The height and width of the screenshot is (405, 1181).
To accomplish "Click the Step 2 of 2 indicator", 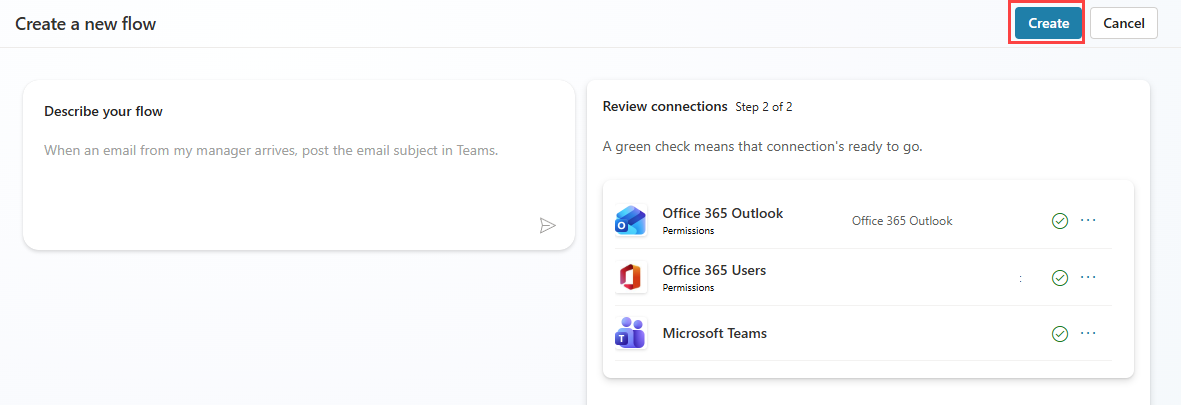I will [764, 107].
